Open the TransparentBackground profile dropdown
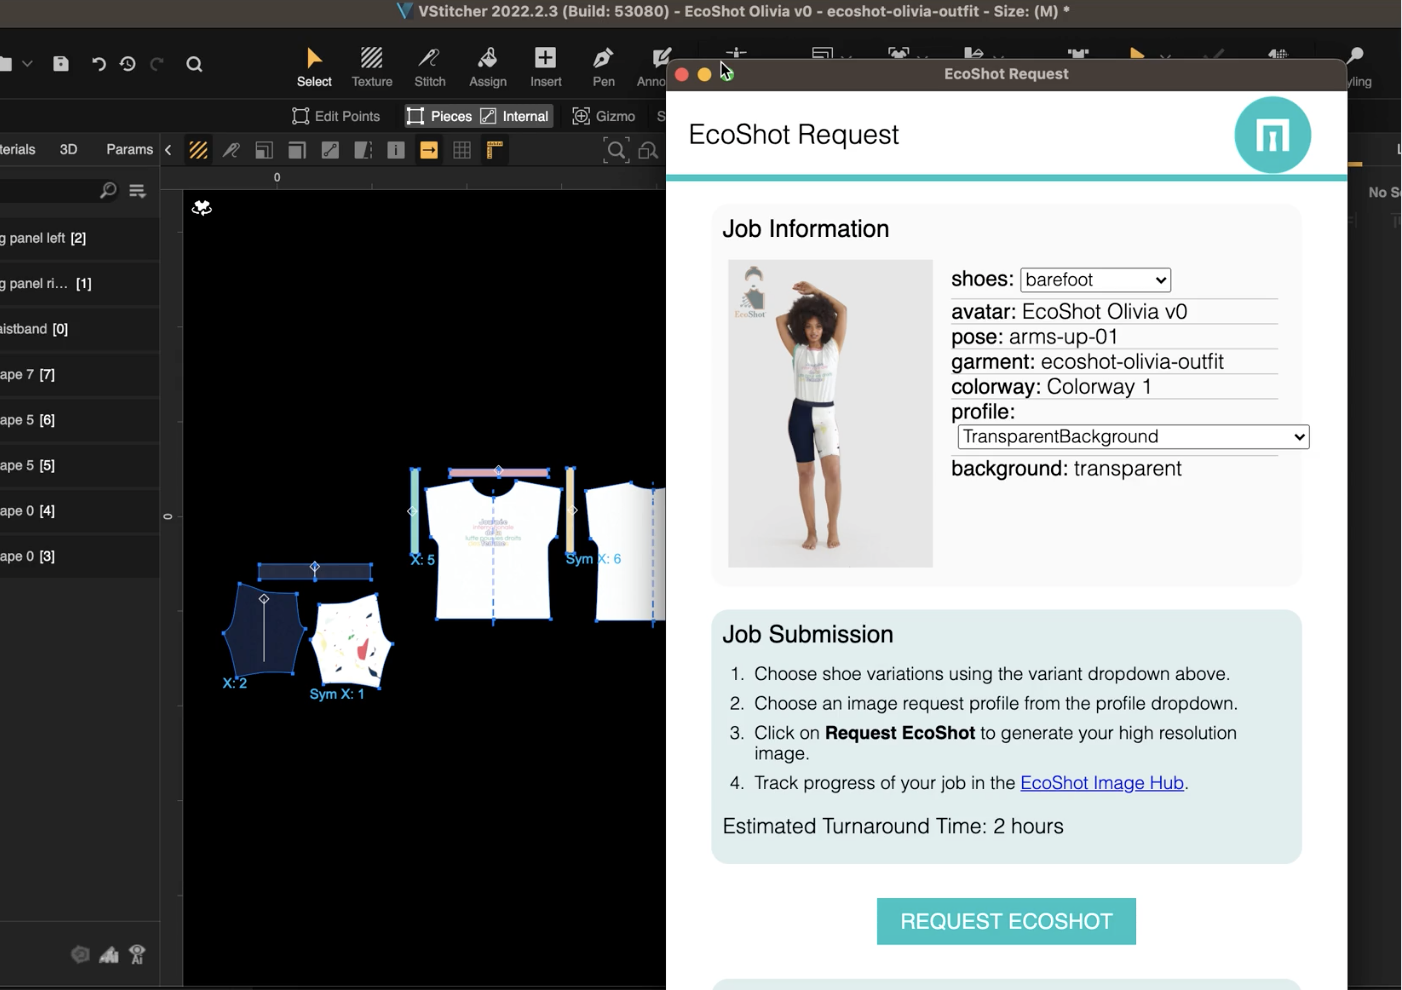The width and height of the screenshot is (1402, 990). (1133, 437)
